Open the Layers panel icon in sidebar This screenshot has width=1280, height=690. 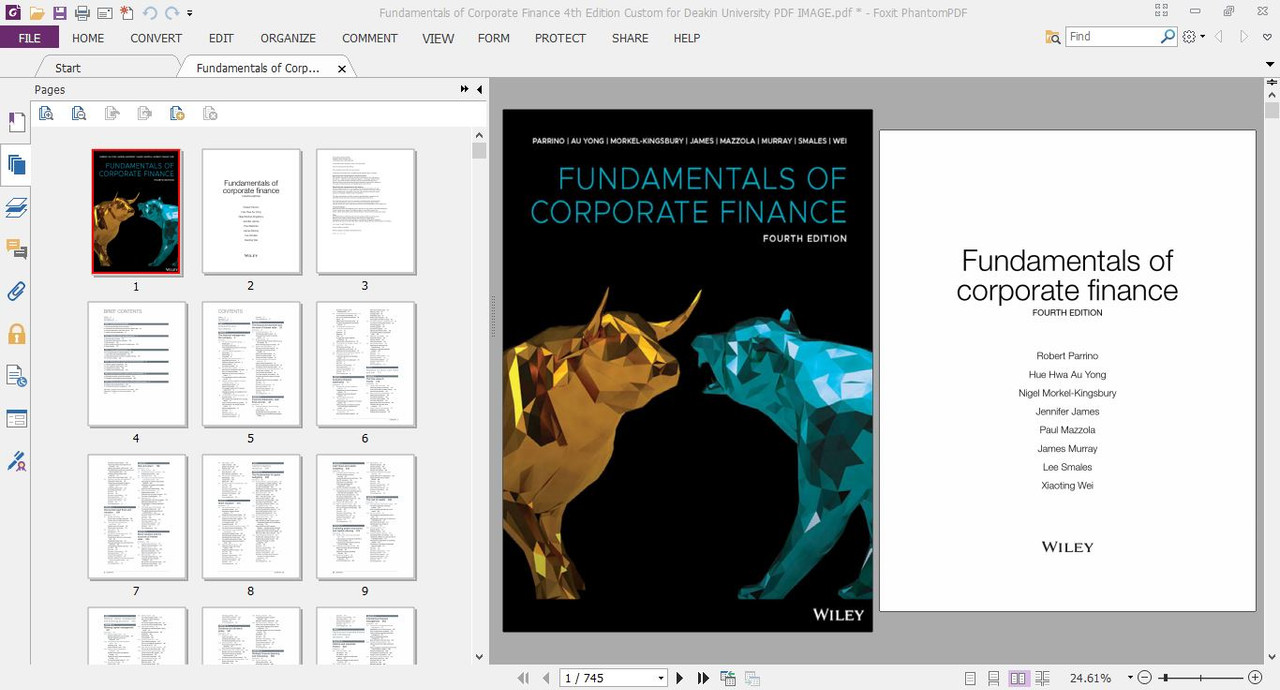click(16, 207)
